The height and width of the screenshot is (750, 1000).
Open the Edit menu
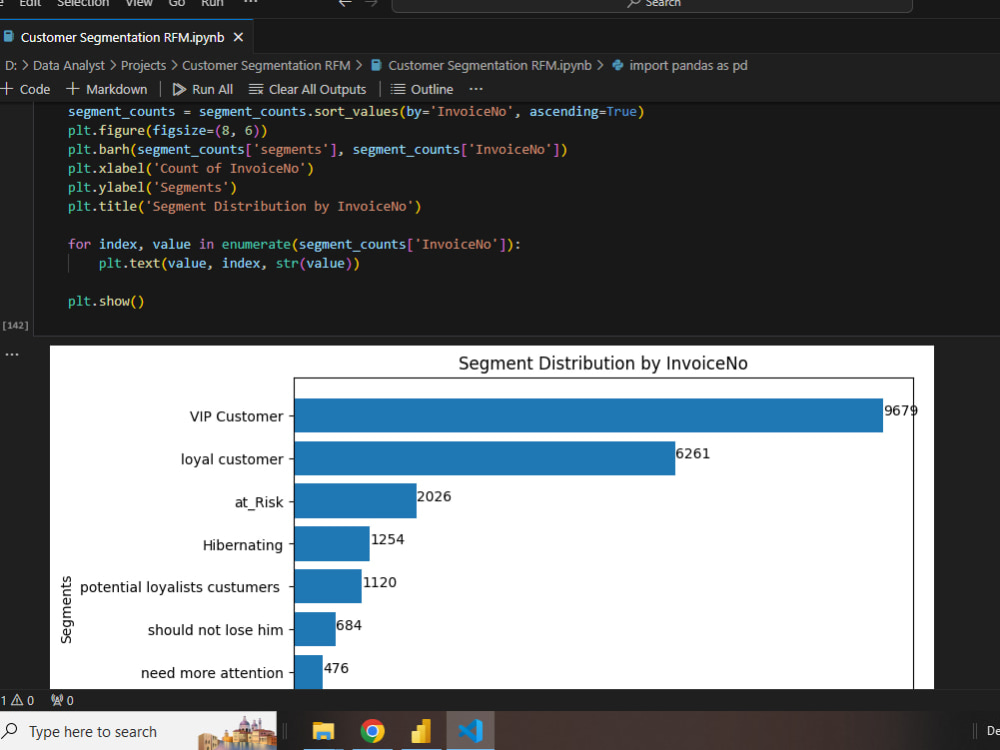coord(30,3)
